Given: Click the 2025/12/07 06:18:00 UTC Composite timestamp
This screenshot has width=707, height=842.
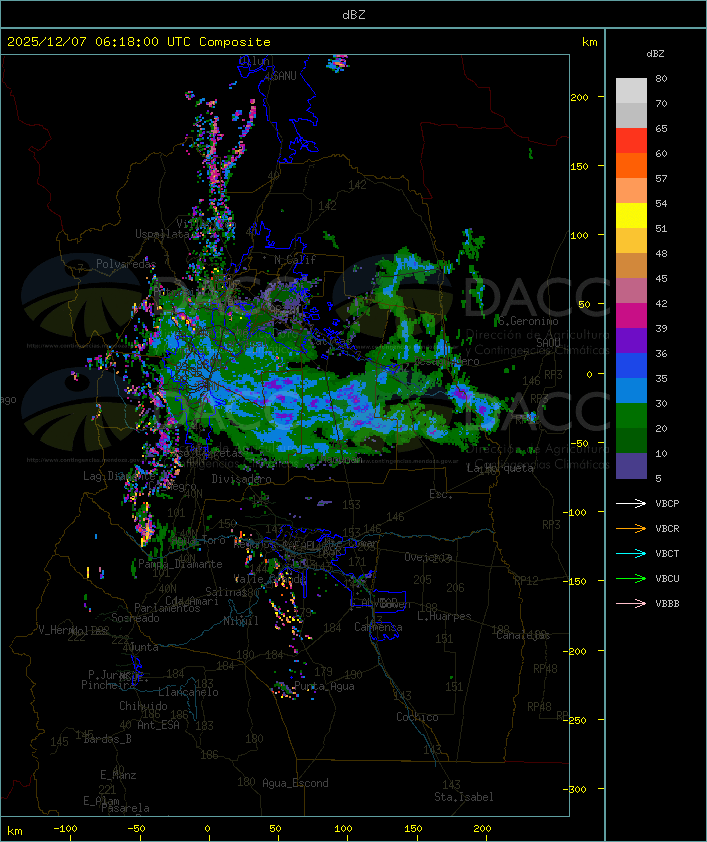Looking at the screenshot, I should (139, 41).
